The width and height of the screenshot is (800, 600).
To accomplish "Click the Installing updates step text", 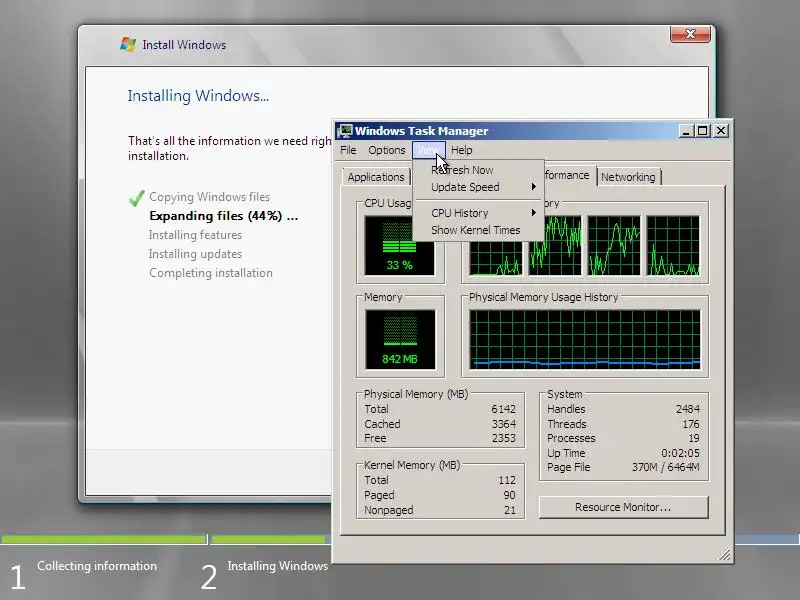I will coord(195,254).
